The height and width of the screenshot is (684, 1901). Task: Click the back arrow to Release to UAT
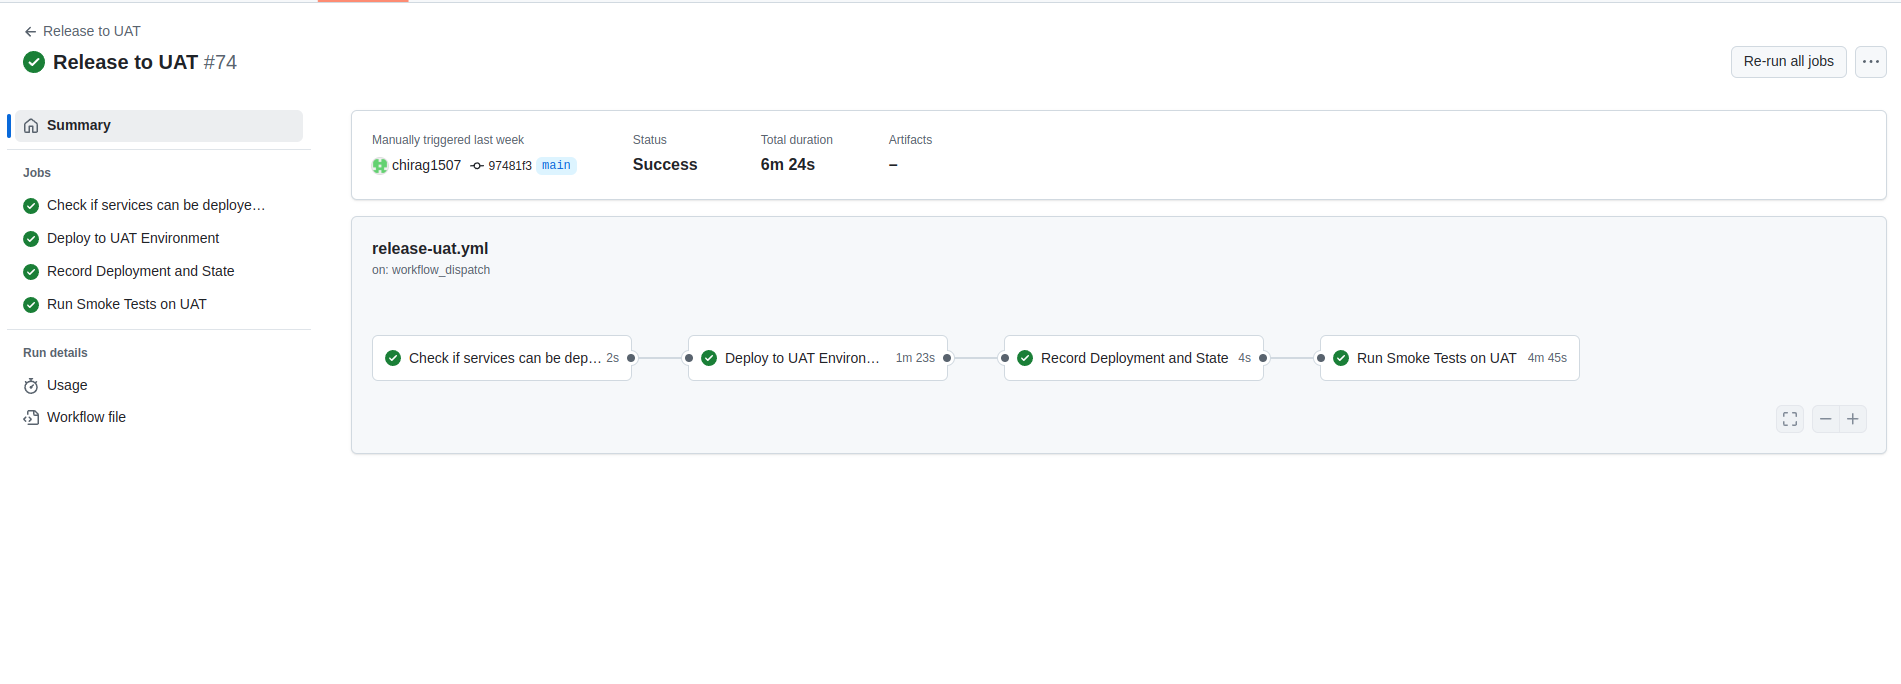(30, 32)
